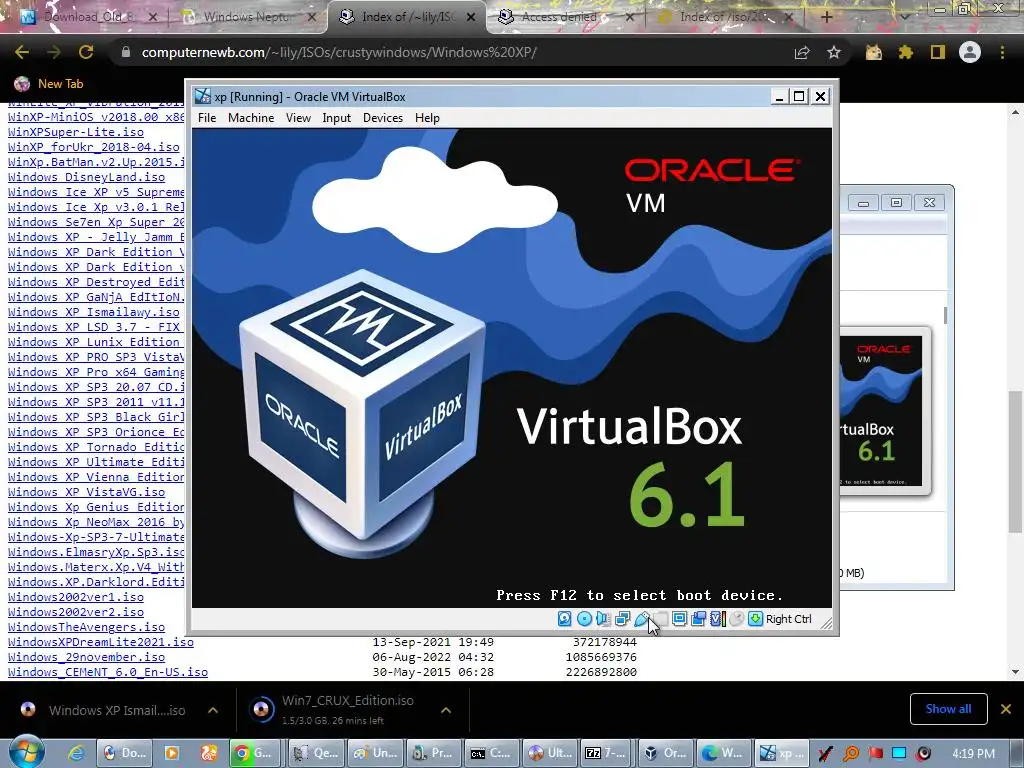This screenshot has height=768, width=1024.
Task: Click the Right Ctrl host key label
Action: [788, 619]
